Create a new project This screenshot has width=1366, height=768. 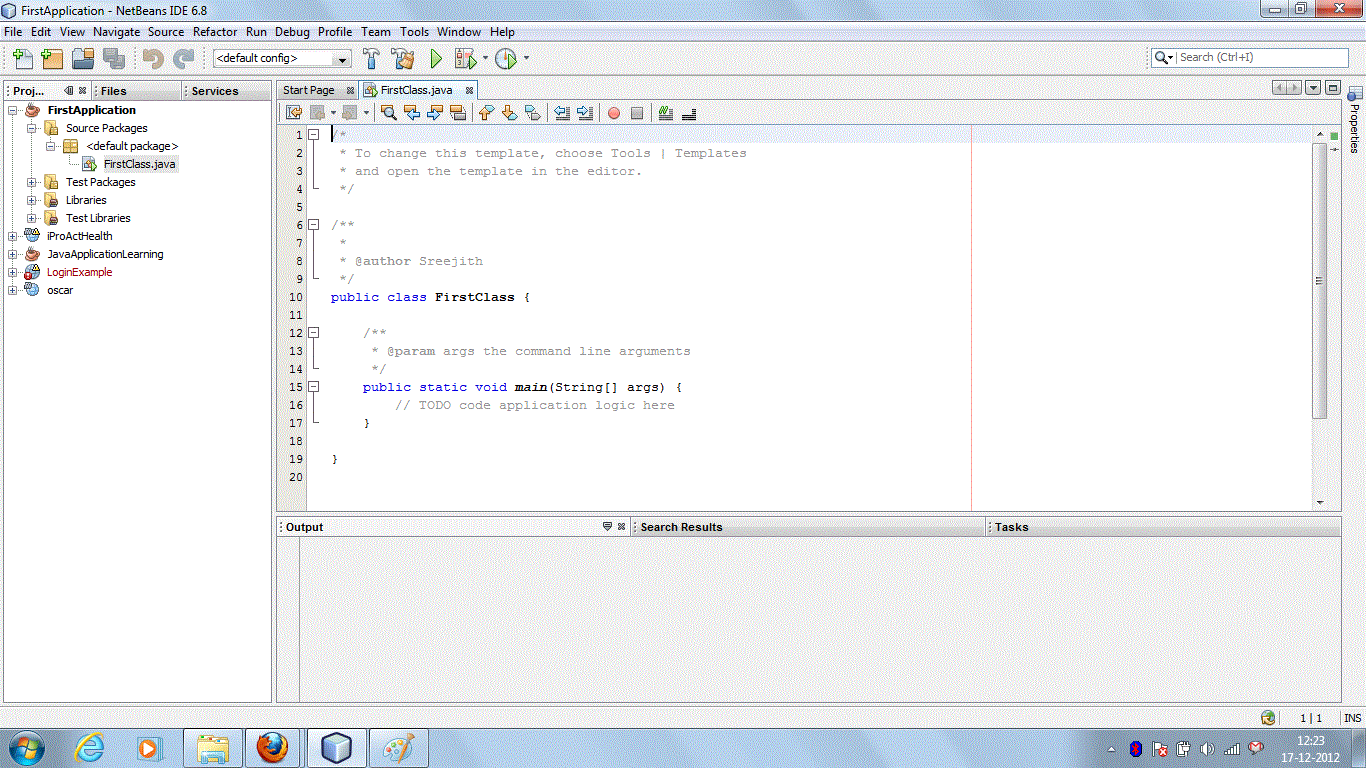click(51, 58)
